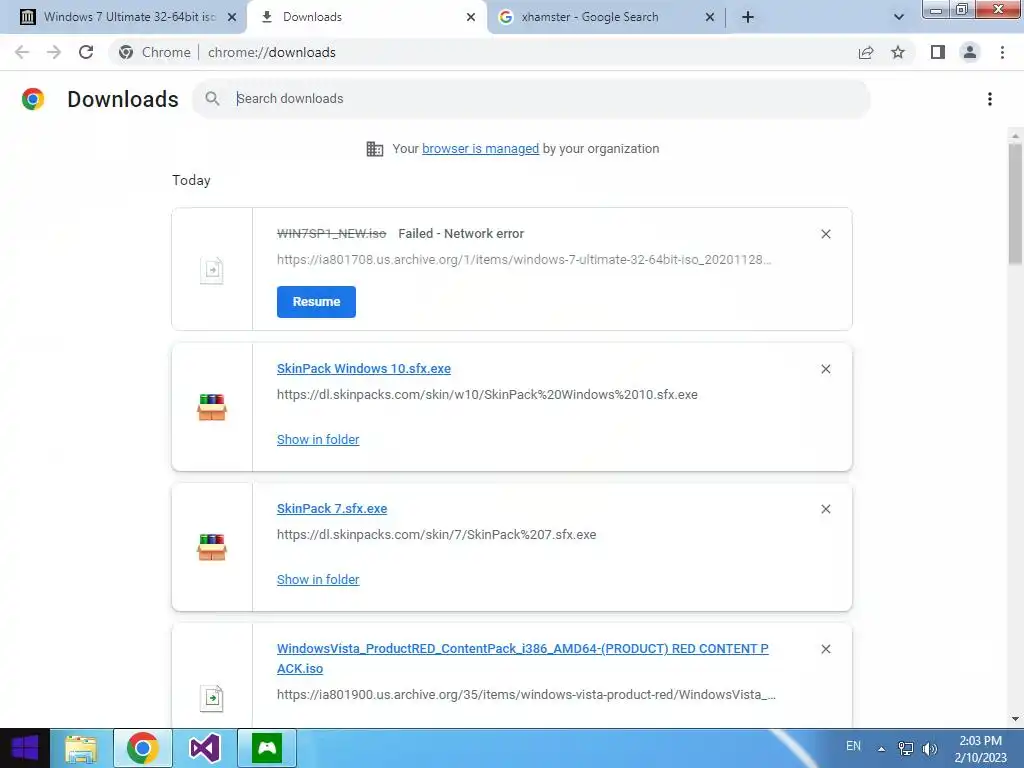This screenshot has width=1024, height=768.
Task: Click the WindowsVista ISO file icon
Action: click(212, 698)
